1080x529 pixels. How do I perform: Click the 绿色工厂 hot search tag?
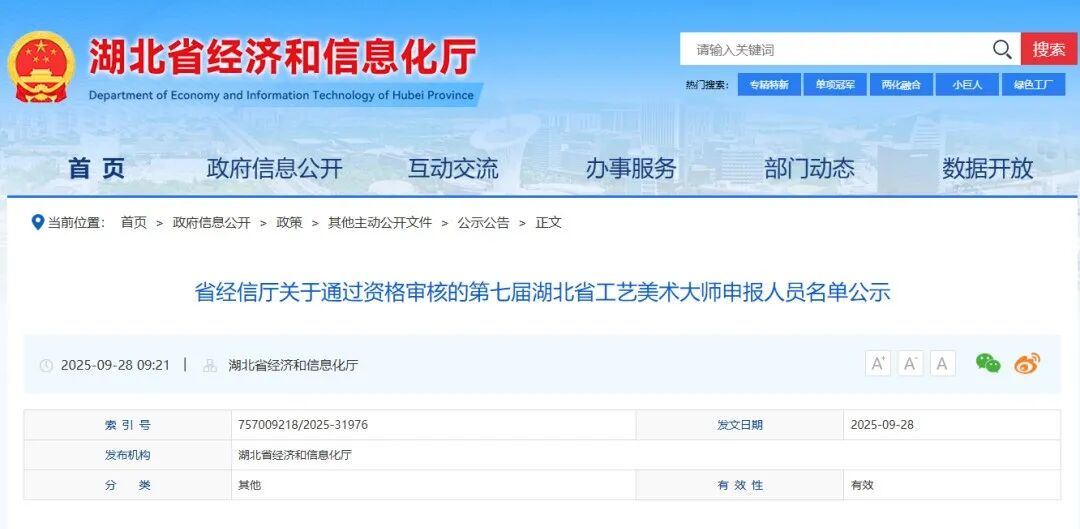(1033, 85)
